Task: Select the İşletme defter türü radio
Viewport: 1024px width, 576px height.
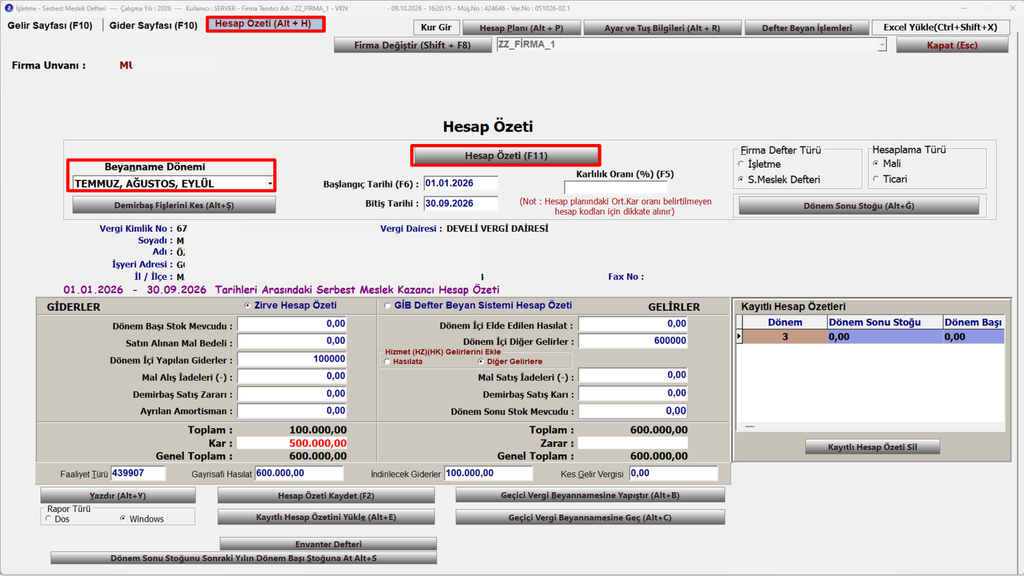Action: [x=741, y=165]
